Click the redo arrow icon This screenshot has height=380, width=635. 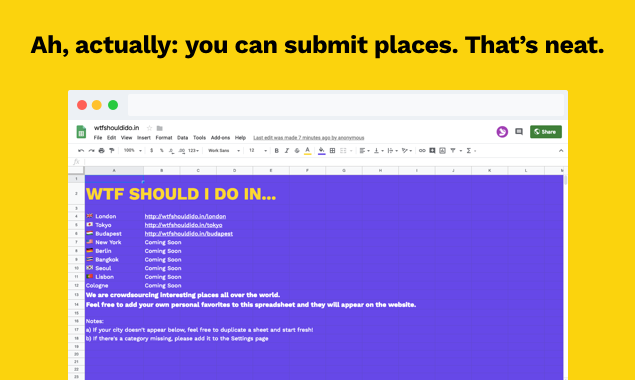[92, 151]
